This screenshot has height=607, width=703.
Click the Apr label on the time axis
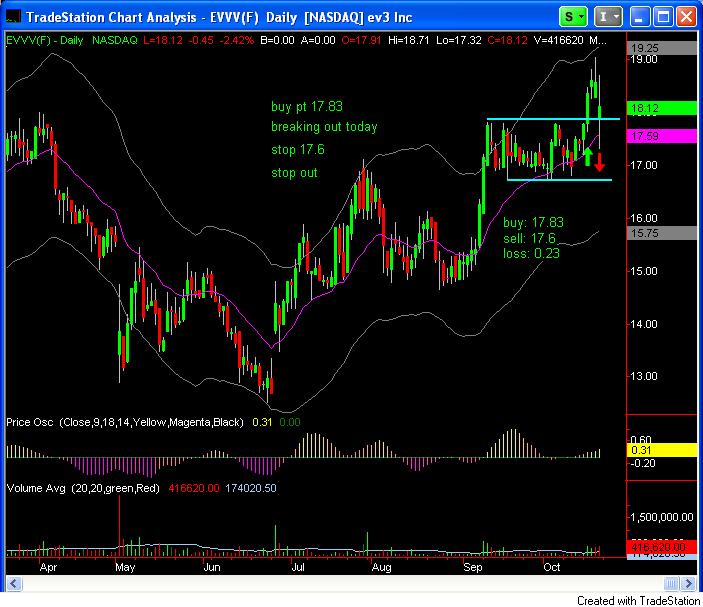[x=48, y=568]
